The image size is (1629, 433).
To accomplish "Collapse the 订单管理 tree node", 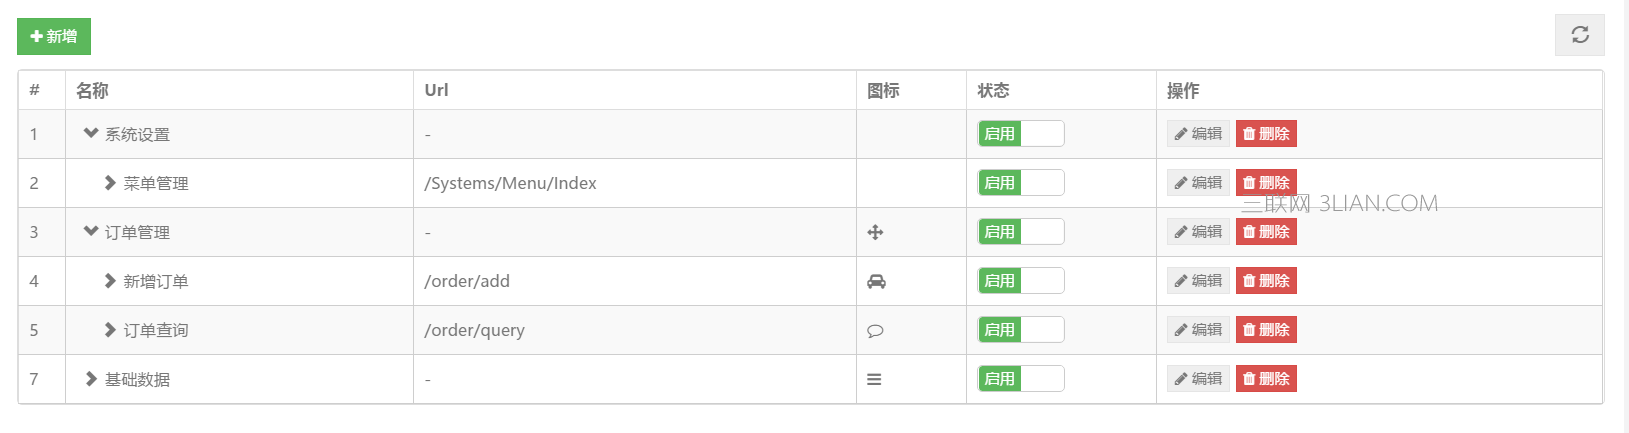I will point(91,231).
